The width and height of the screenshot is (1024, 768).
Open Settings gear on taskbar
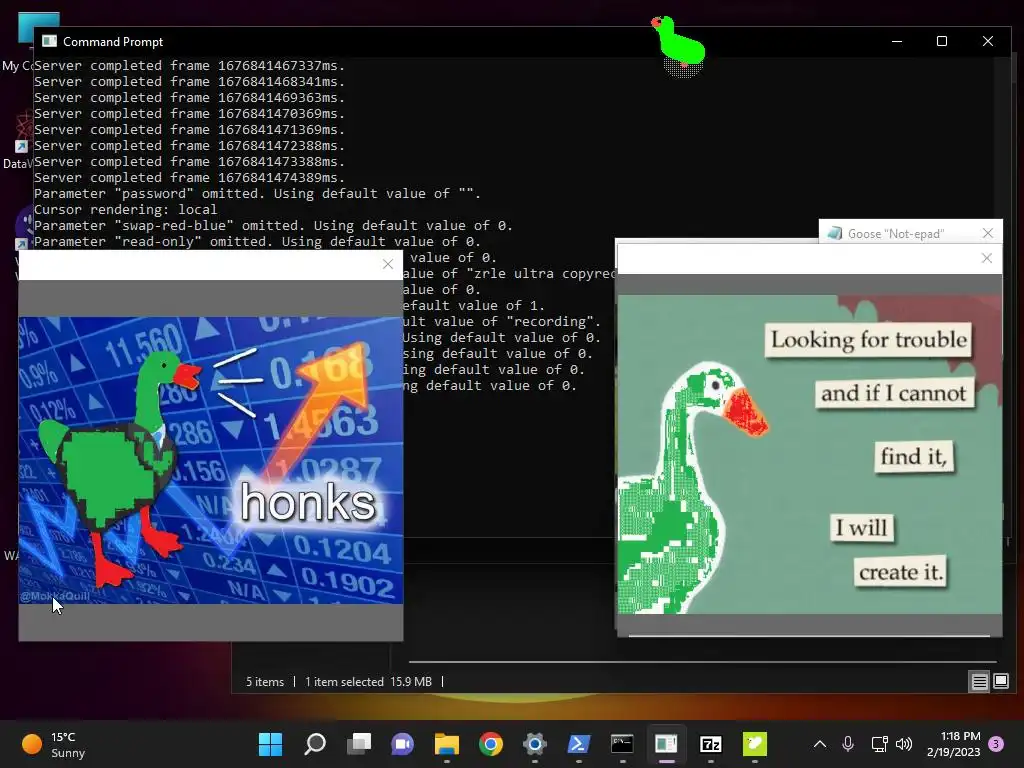(x=534, y=744)
